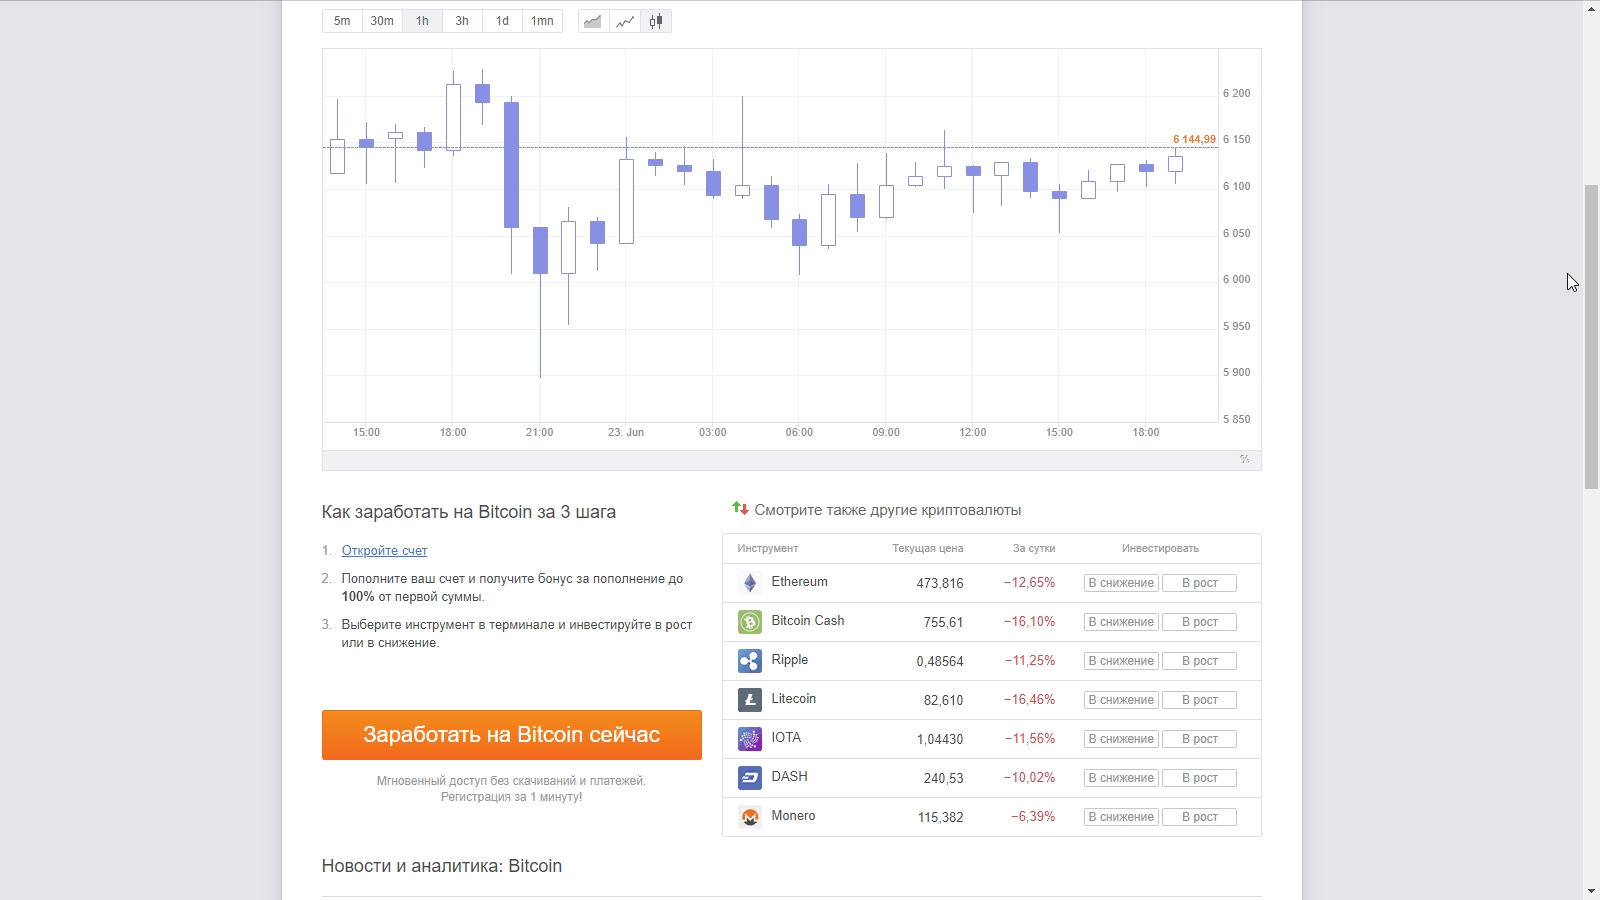Click the page vertical scrollbar thumb
The image size is (1600, 900).
tap(1591, 336)
